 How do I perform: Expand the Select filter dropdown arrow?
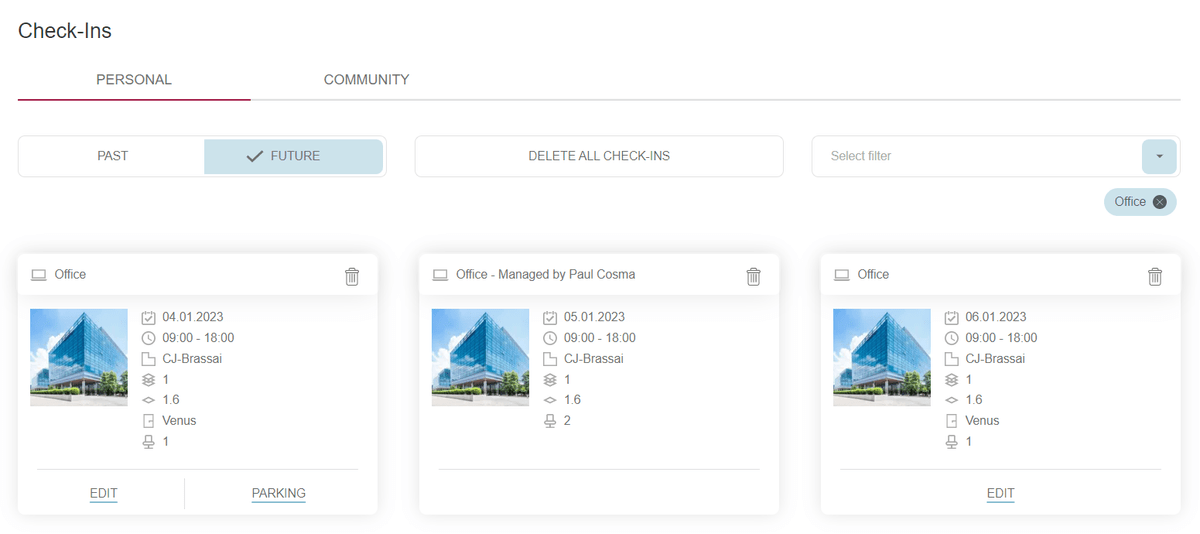(x=1159, y=156)
